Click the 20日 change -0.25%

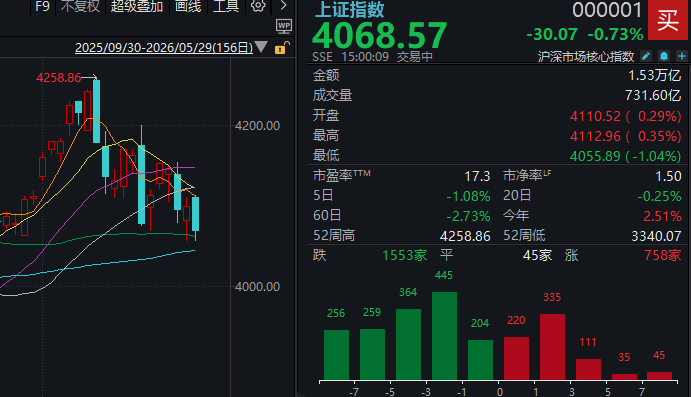coord(659,196)
